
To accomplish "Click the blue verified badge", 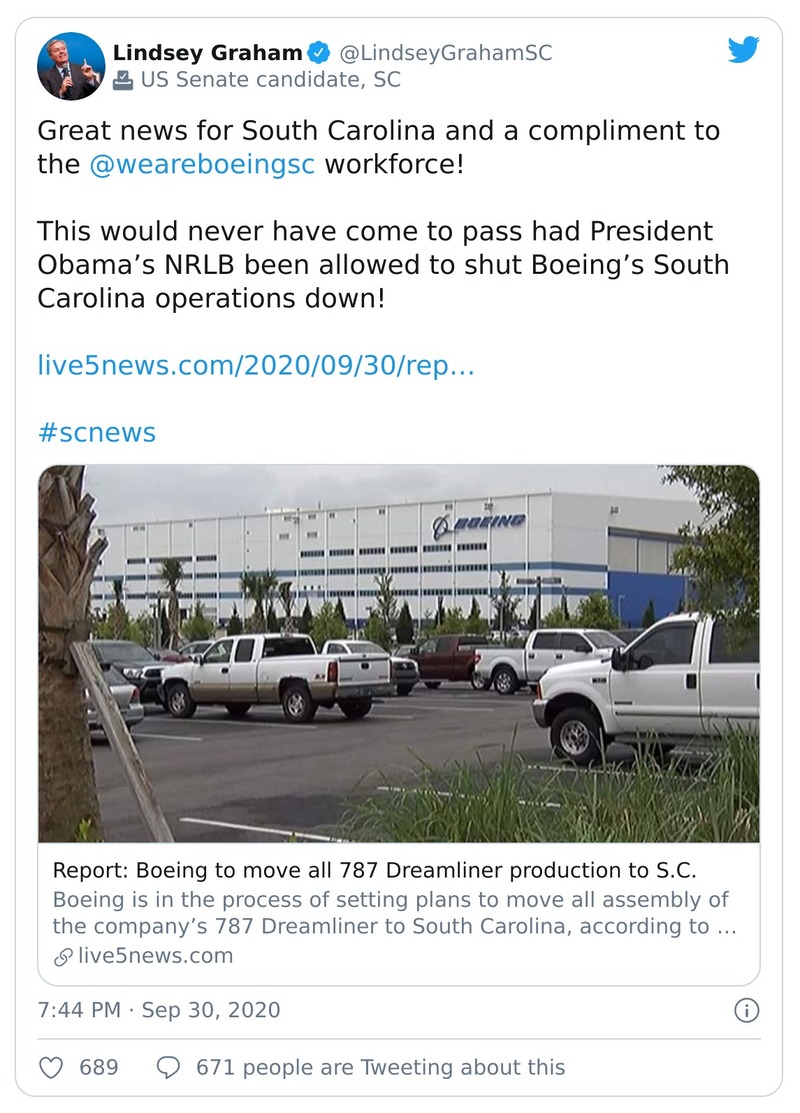I will coord(318,53).
